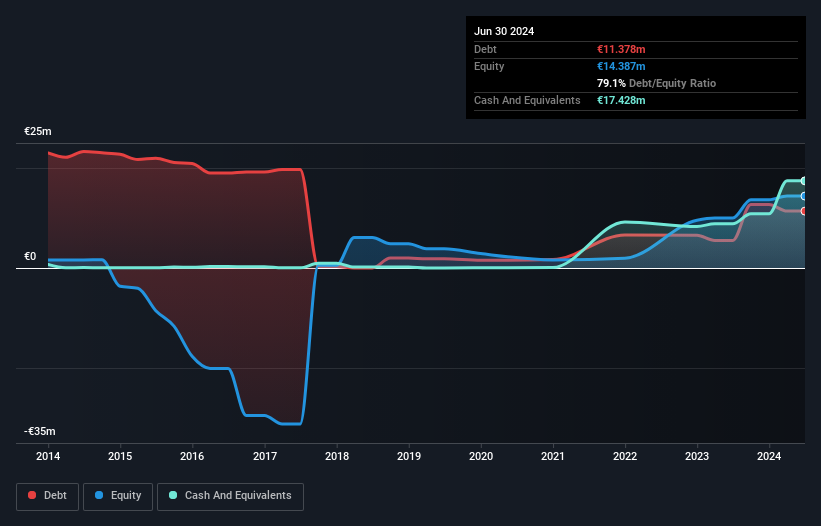Image resolution: width=821 pixels, height=526 pixels.
Task: Click the -€35m y-axis label
Action: pyautogui.click(x=40, y=431)
